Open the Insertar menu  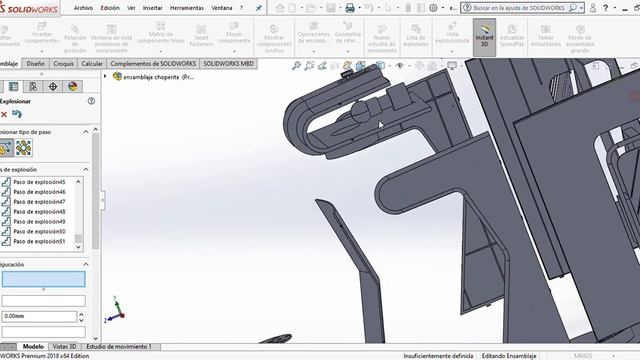tap(153, 8)
